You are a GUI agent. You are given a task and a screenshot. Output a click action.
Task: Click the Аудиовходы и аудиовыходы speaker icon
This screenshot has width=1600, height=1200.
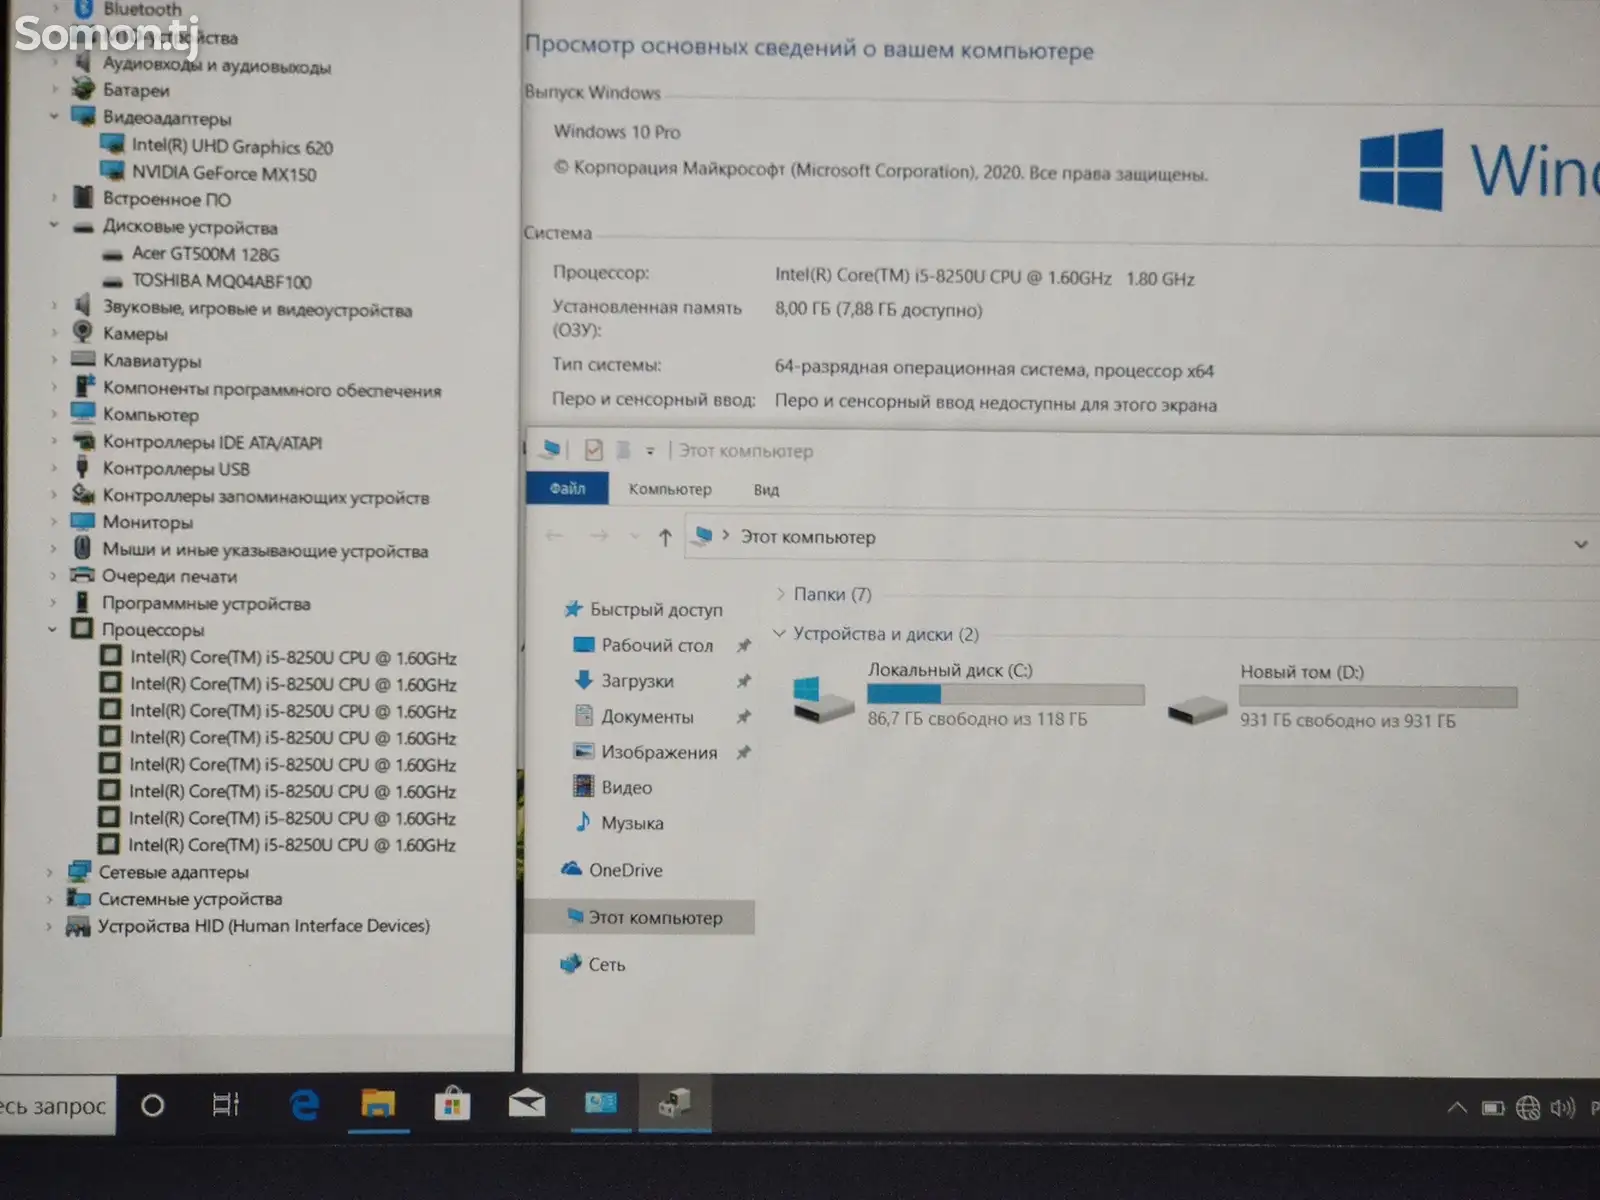point(84,63)
